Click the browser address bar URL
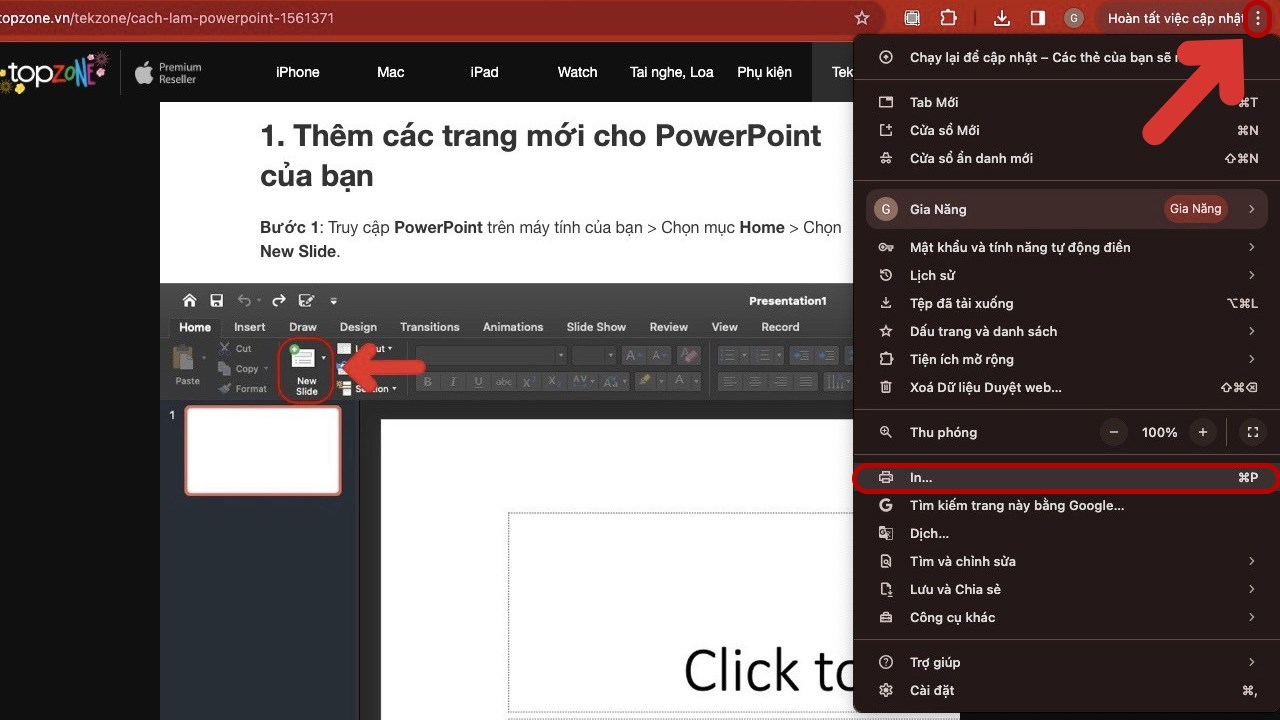Image resolution: width=1280 pixels, height=720 pixels. tap(167, 18)
